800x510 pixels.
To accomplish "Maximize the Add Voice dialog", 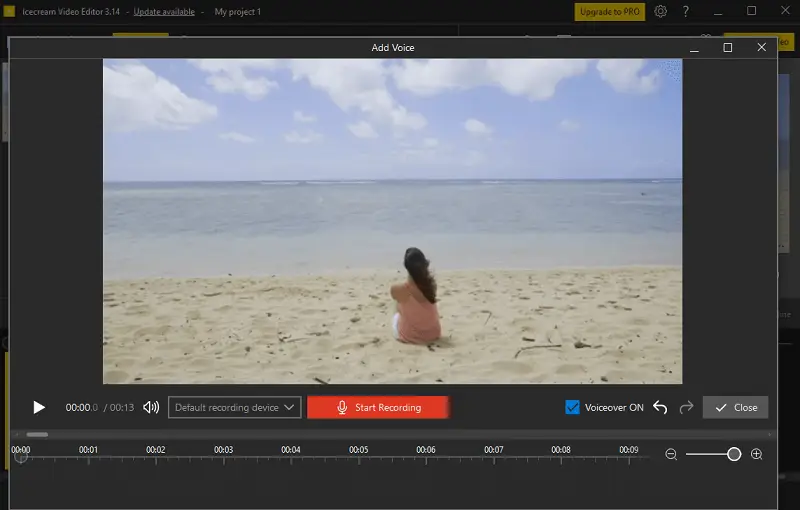I will (728, 47).
